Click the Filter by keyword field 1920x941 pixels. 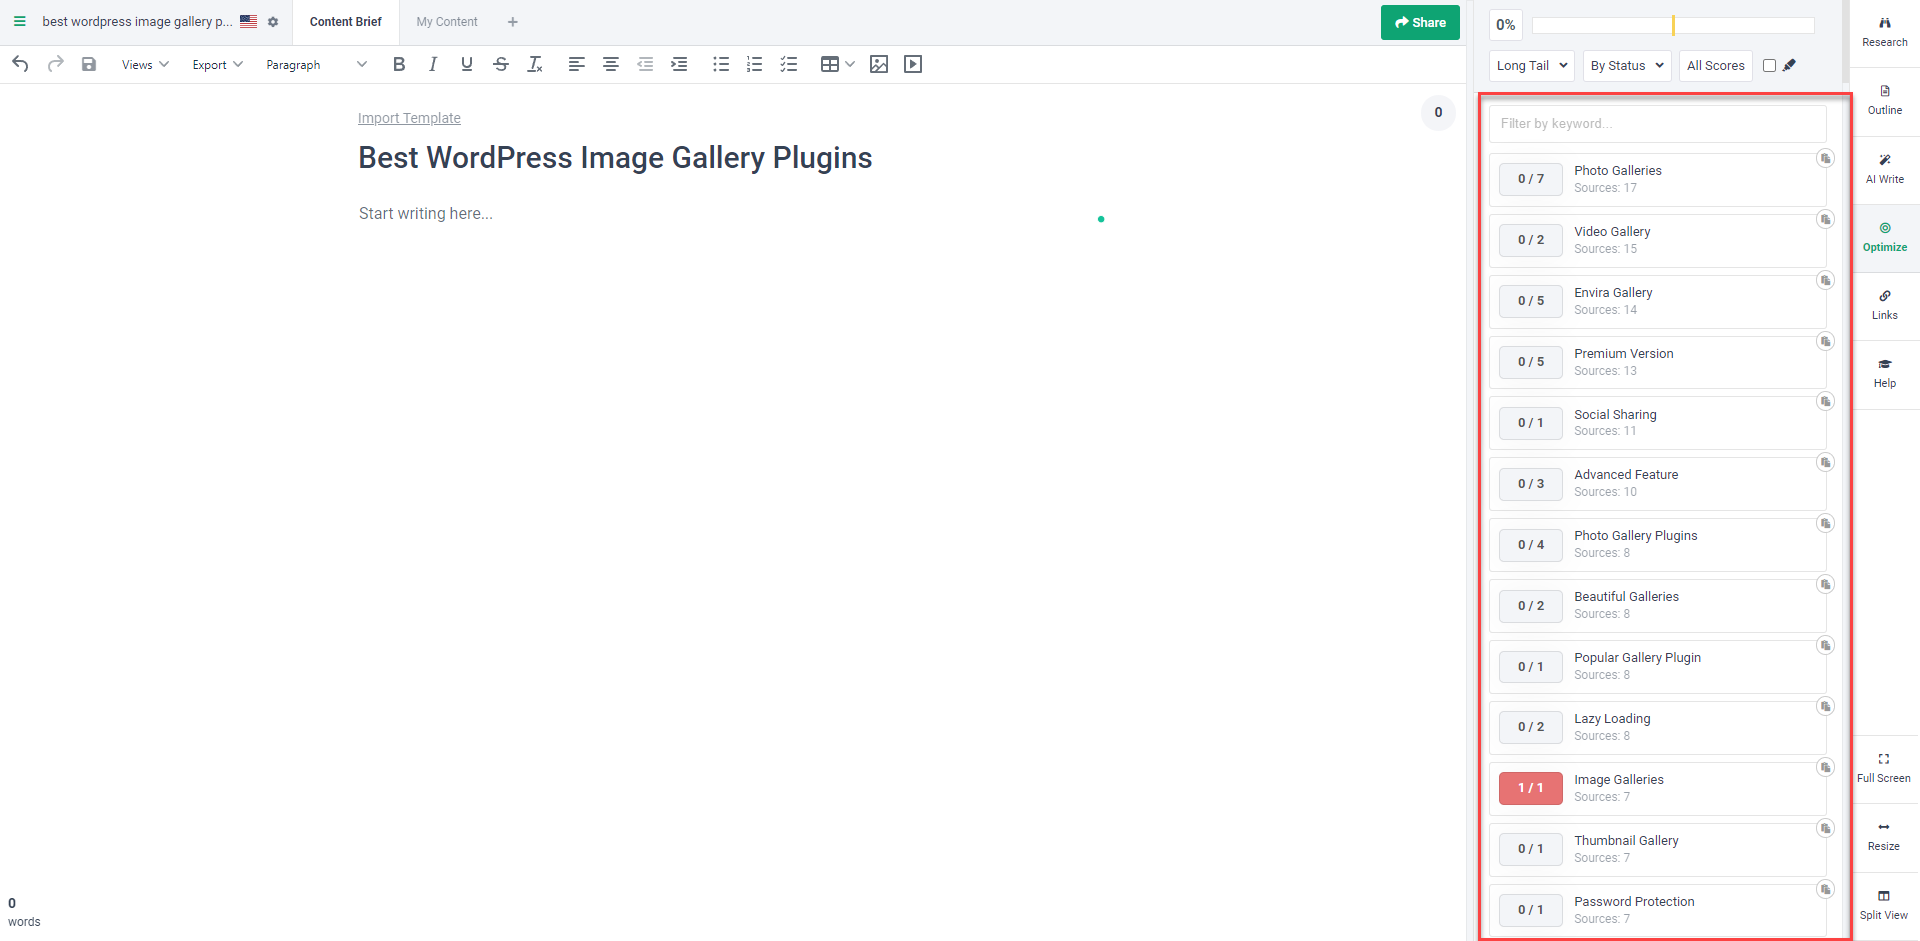pyautogui.click(x=1657, y=124)
